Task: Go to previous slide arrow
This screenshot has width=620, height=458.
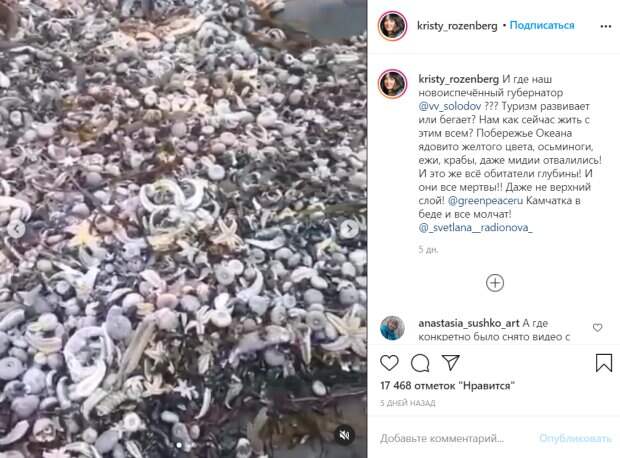Action: click(17, 229)
